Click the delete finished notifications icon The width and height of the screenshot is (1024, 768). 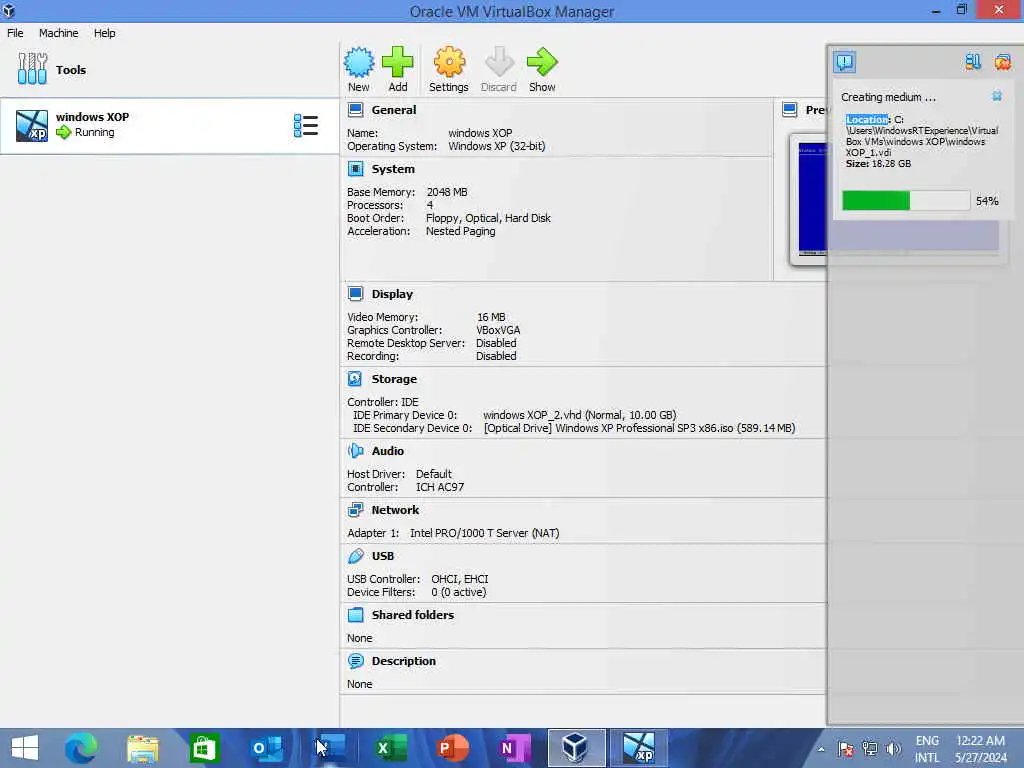(1002, 62)
